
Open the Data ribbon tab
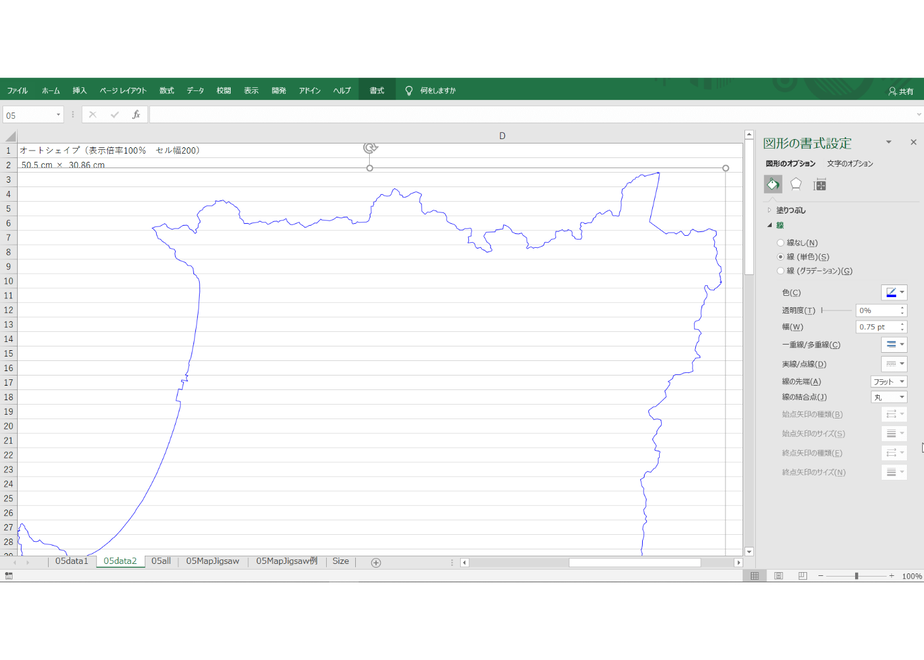point(195,91)
